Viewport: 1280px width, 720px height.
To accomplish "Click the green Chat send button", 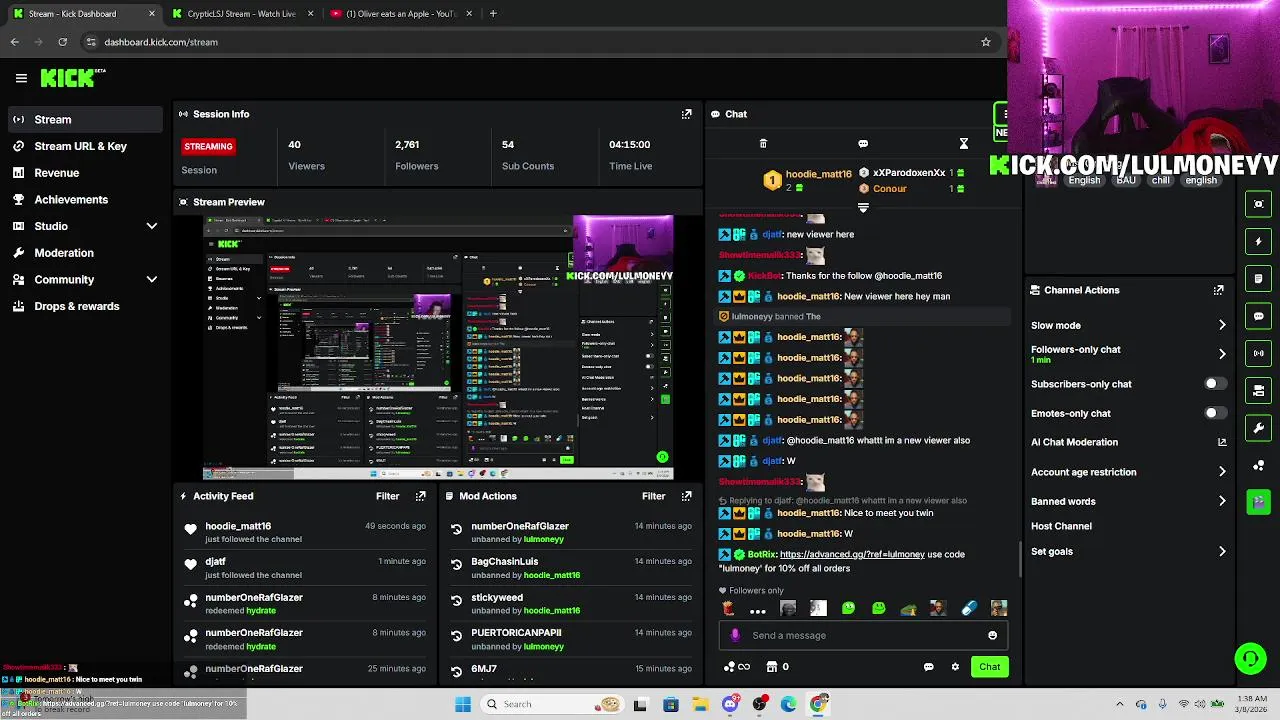I will point(989,667).
